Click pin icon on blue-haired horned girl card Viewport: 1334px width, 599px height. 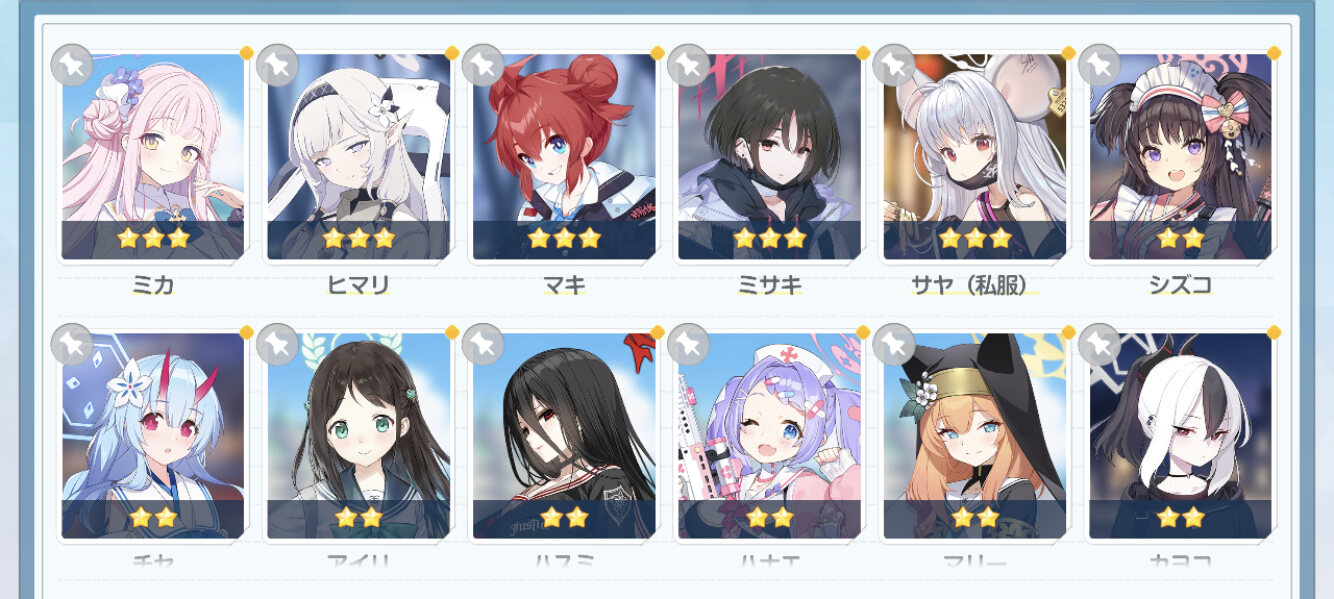tap(72, 344)
